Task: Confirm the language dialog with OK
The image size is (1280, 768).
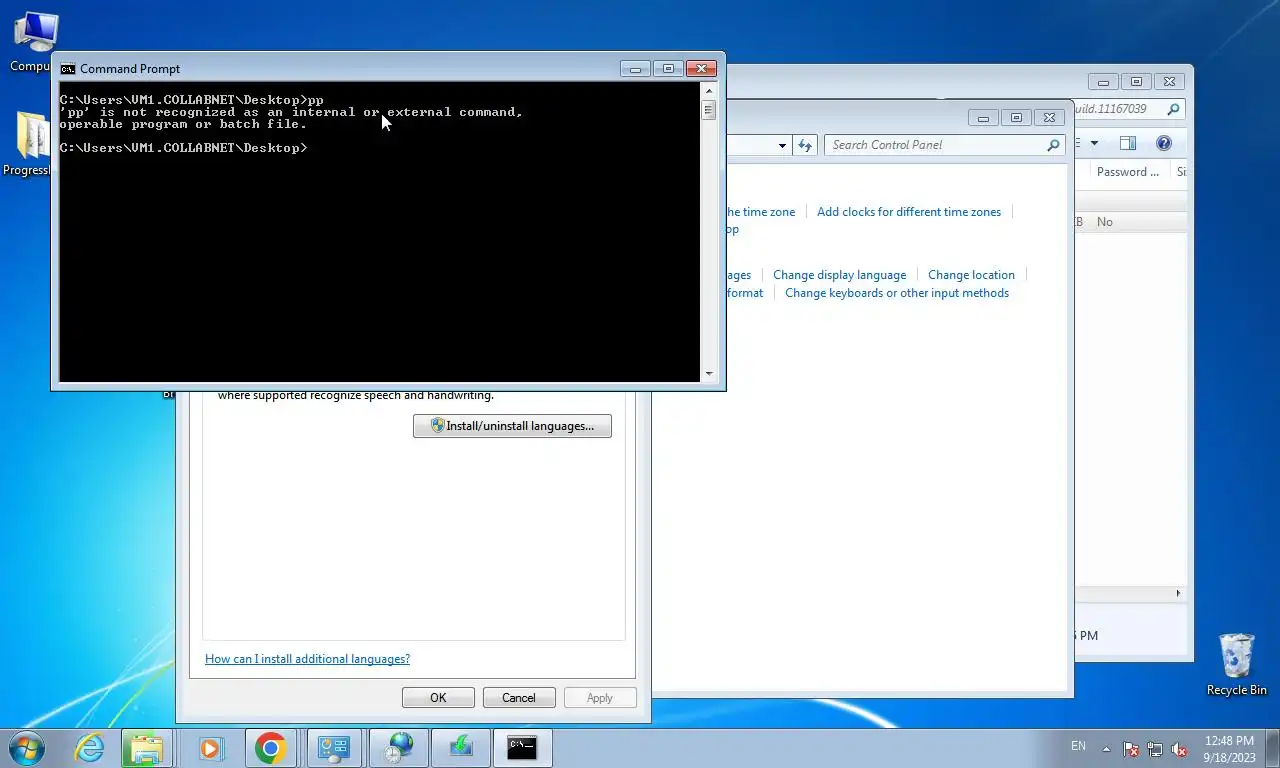Action: tap(438, 698)
